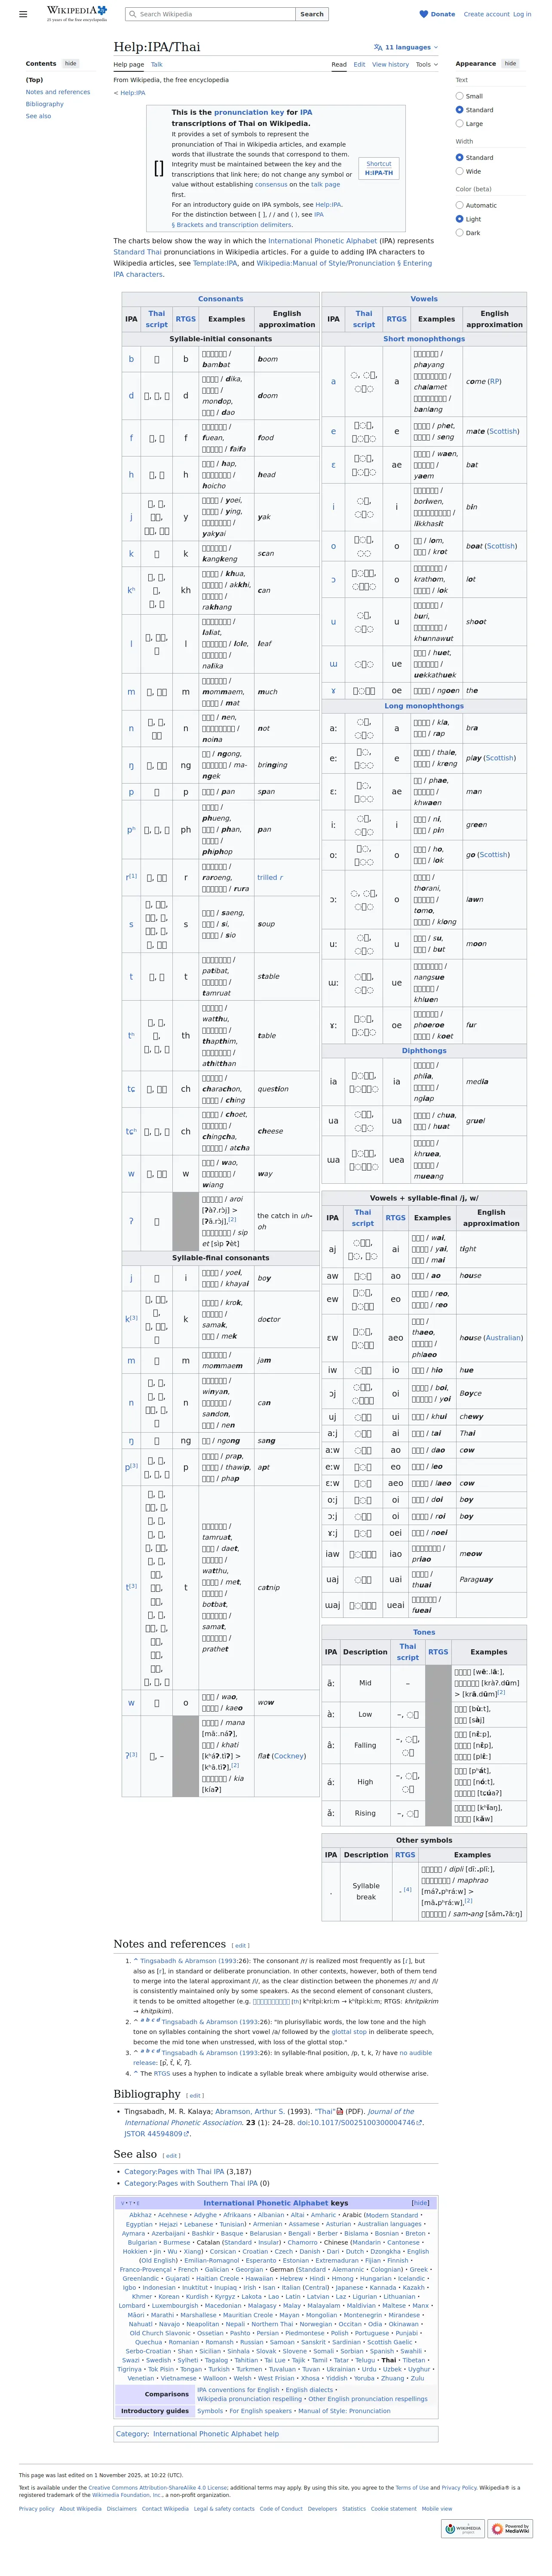Open the Privacy policy footer link
Image resolution: width=552 pixels, height=2576 pixels.
click(x=37, y=2508)
